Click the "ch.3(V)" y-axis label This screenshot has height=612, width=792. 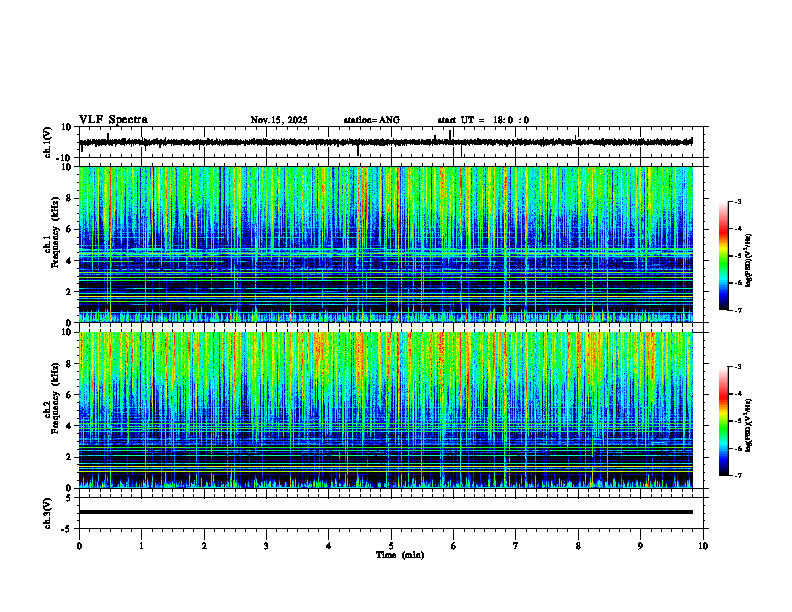tap(48, 513)
